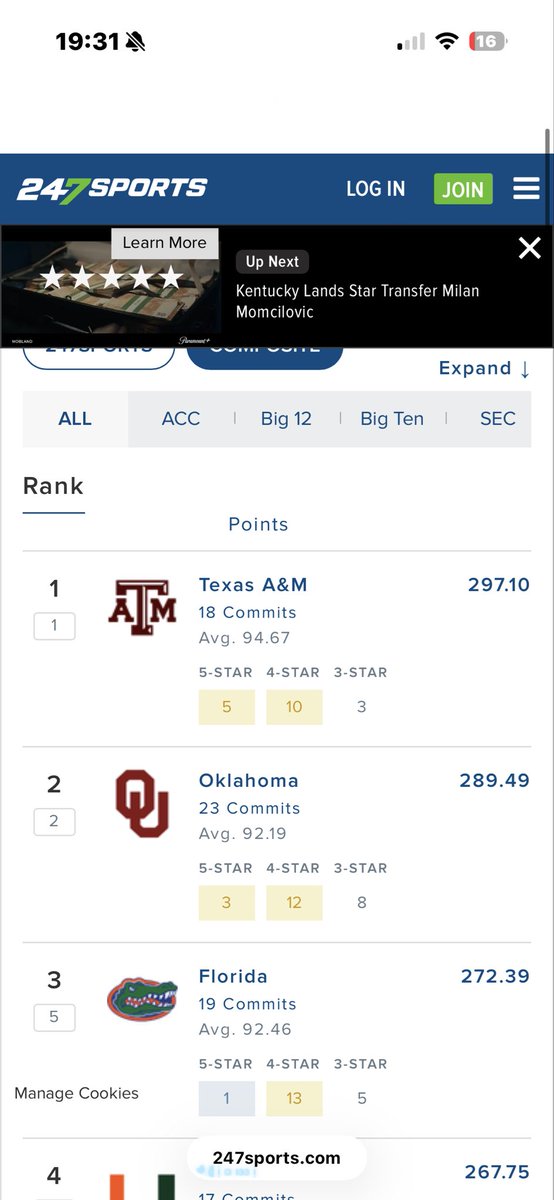The width and height of the screenshot is (554, 1200).
Task: Open the Florida Gators logo
Action: click(x=142, y=998)
